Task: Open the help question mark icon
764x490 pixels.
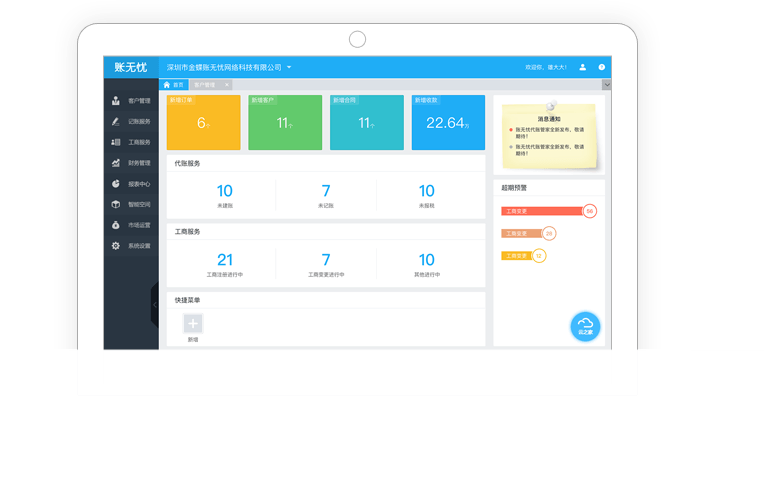Action: pyautogui.click(x=602, y=67)
